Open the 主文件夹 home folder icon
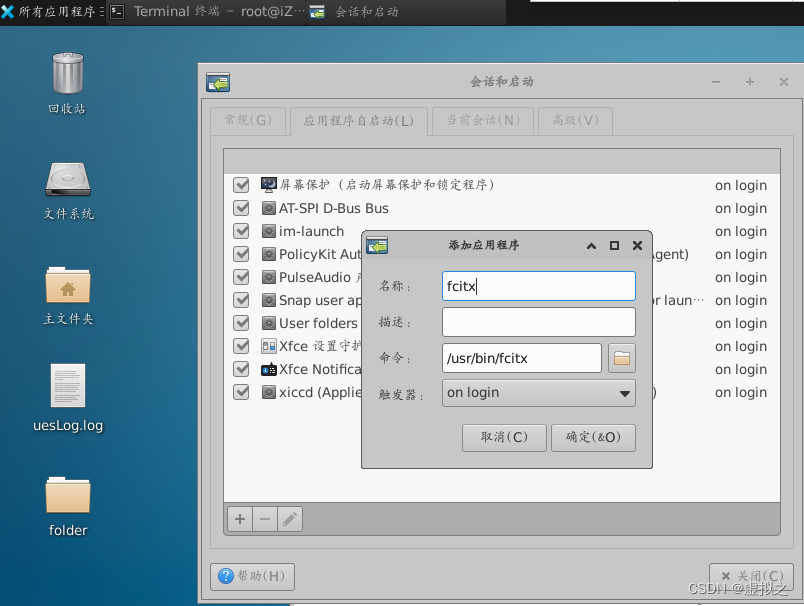This screenshot has height=606, width=804. pos(68,285)
